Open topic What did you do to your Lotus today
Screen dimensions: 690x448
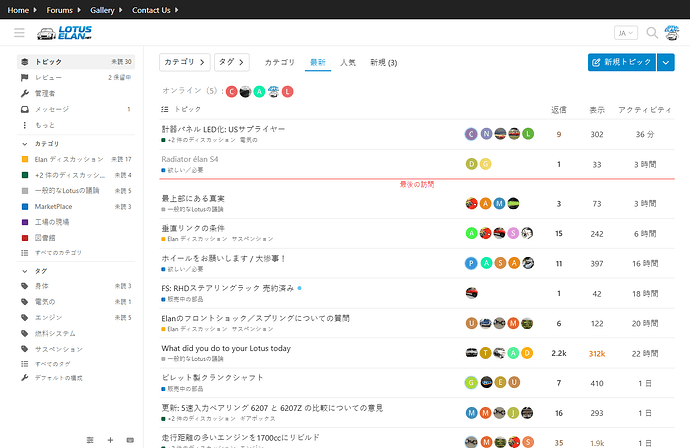click(x=226, y=348)
